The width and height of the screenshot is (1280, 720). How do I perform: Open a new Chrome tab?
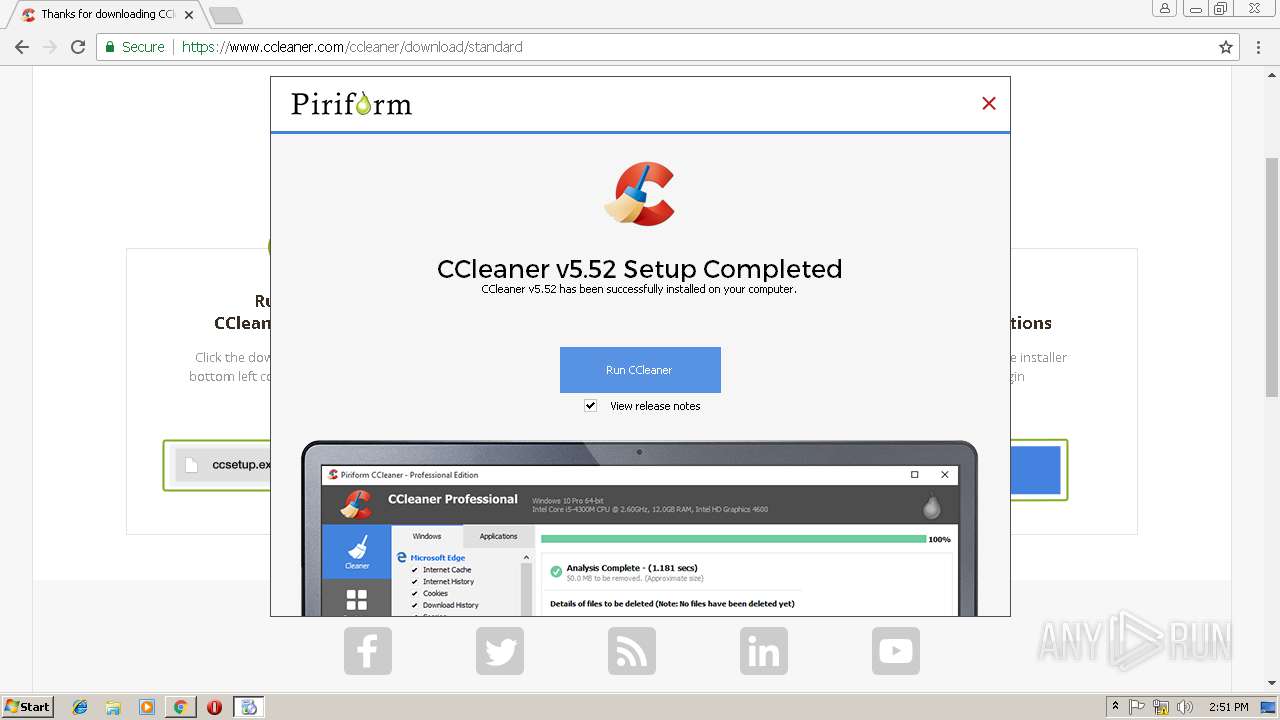pyautogui.click(x=226, y=16)
